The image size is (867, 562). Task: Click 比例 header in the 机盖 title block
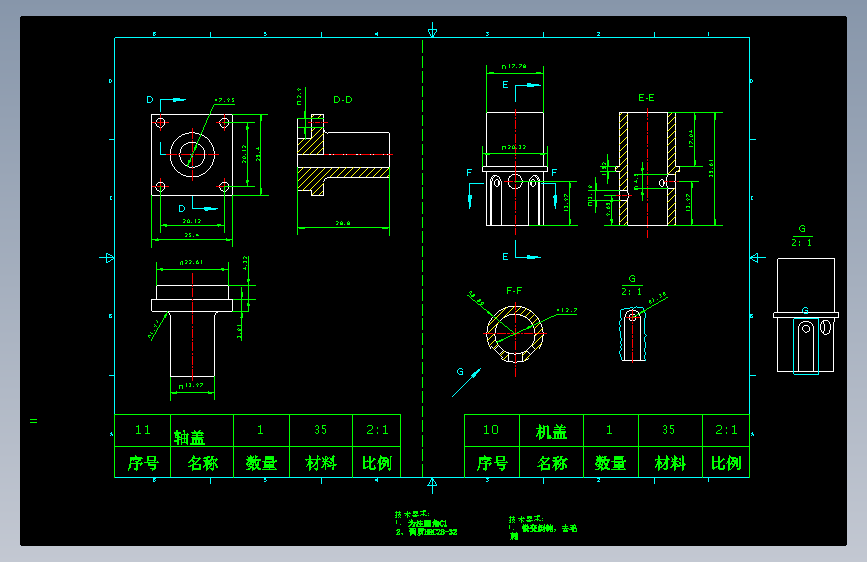point(726,463)
